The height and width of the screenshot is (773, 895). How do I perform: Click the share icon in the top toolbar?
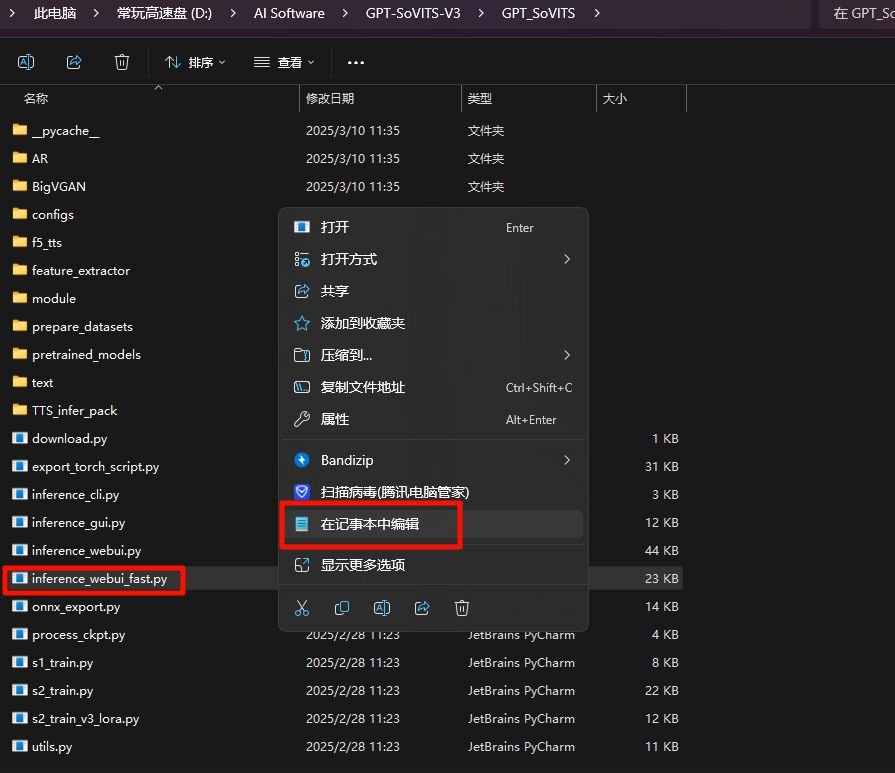click(x=74, y=62)
